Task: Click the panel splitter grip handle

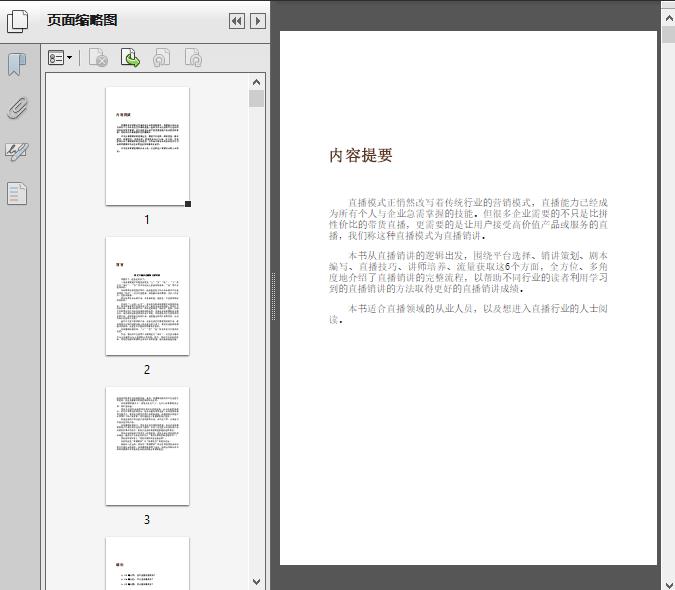Action: point(273,297)
